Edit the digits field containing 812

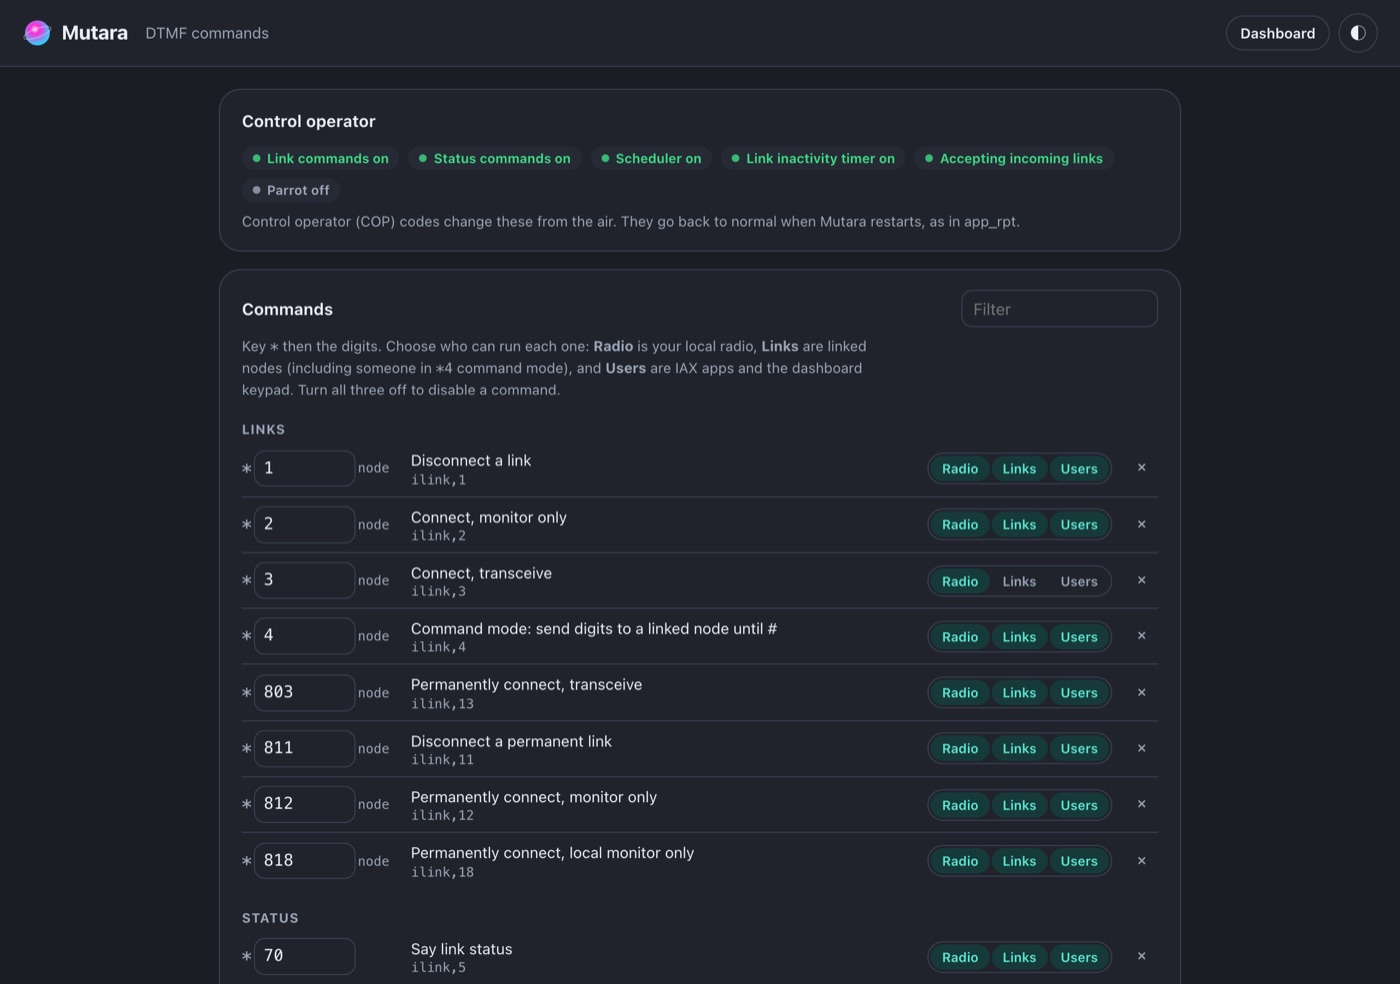click(304, 804)
